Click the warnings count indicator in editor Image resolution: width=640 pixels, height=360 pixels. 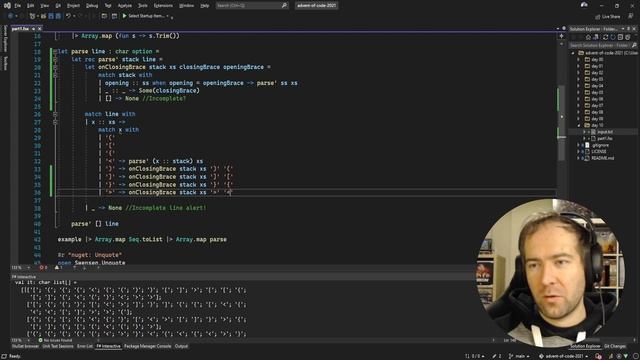59,268
